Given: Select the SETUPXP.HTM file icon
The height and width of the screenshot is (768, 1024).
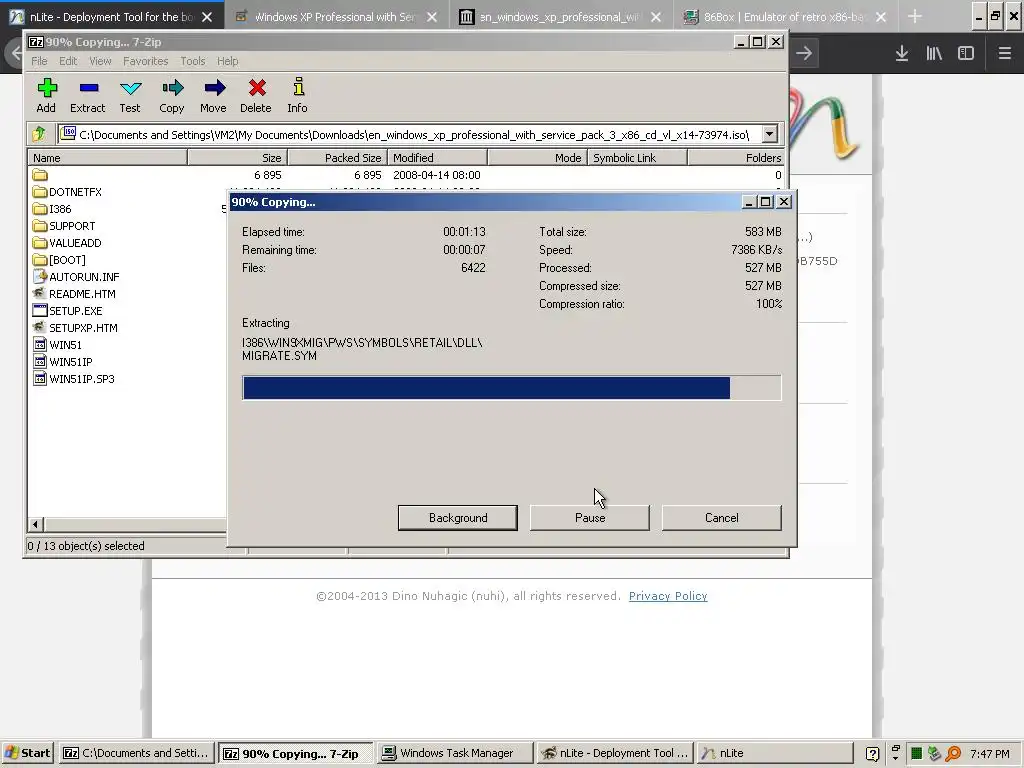Looking at the screenshot, I should tap(40, 328).
